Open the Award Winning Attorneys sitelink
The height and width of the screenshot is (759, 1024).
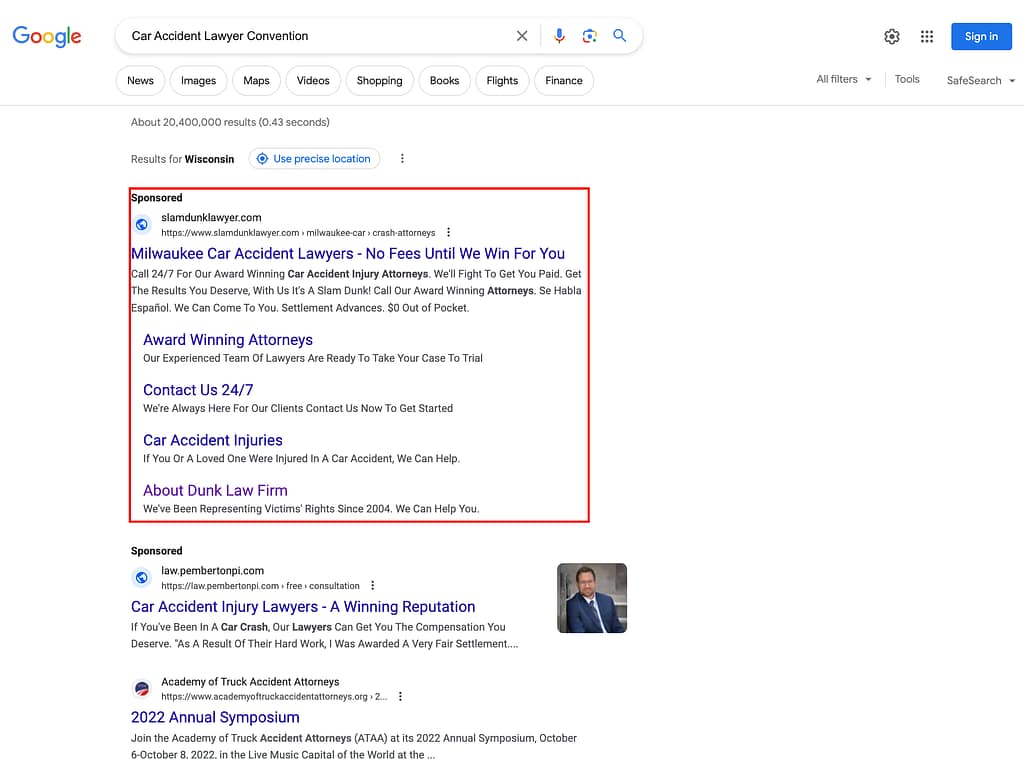(228, 340)
